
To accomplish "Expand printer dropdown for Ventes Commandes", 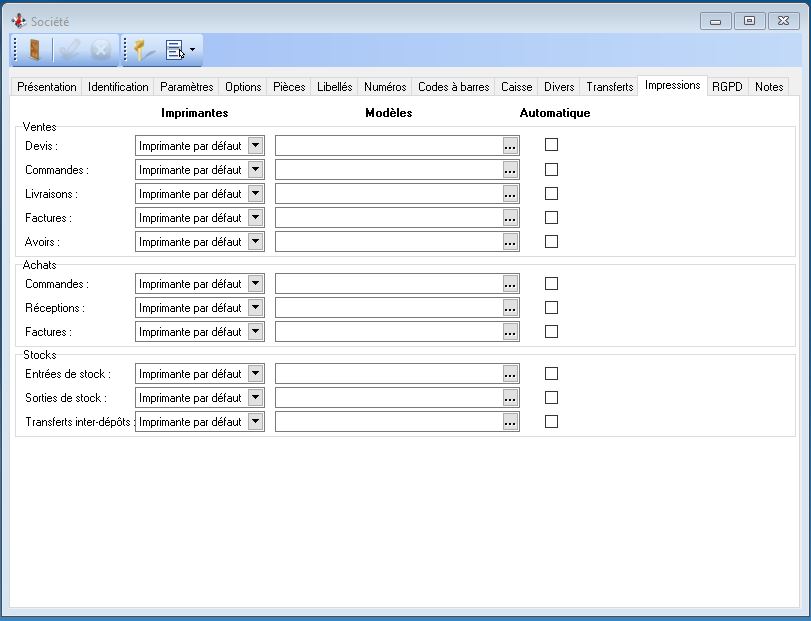I will [x=255, y=170].
